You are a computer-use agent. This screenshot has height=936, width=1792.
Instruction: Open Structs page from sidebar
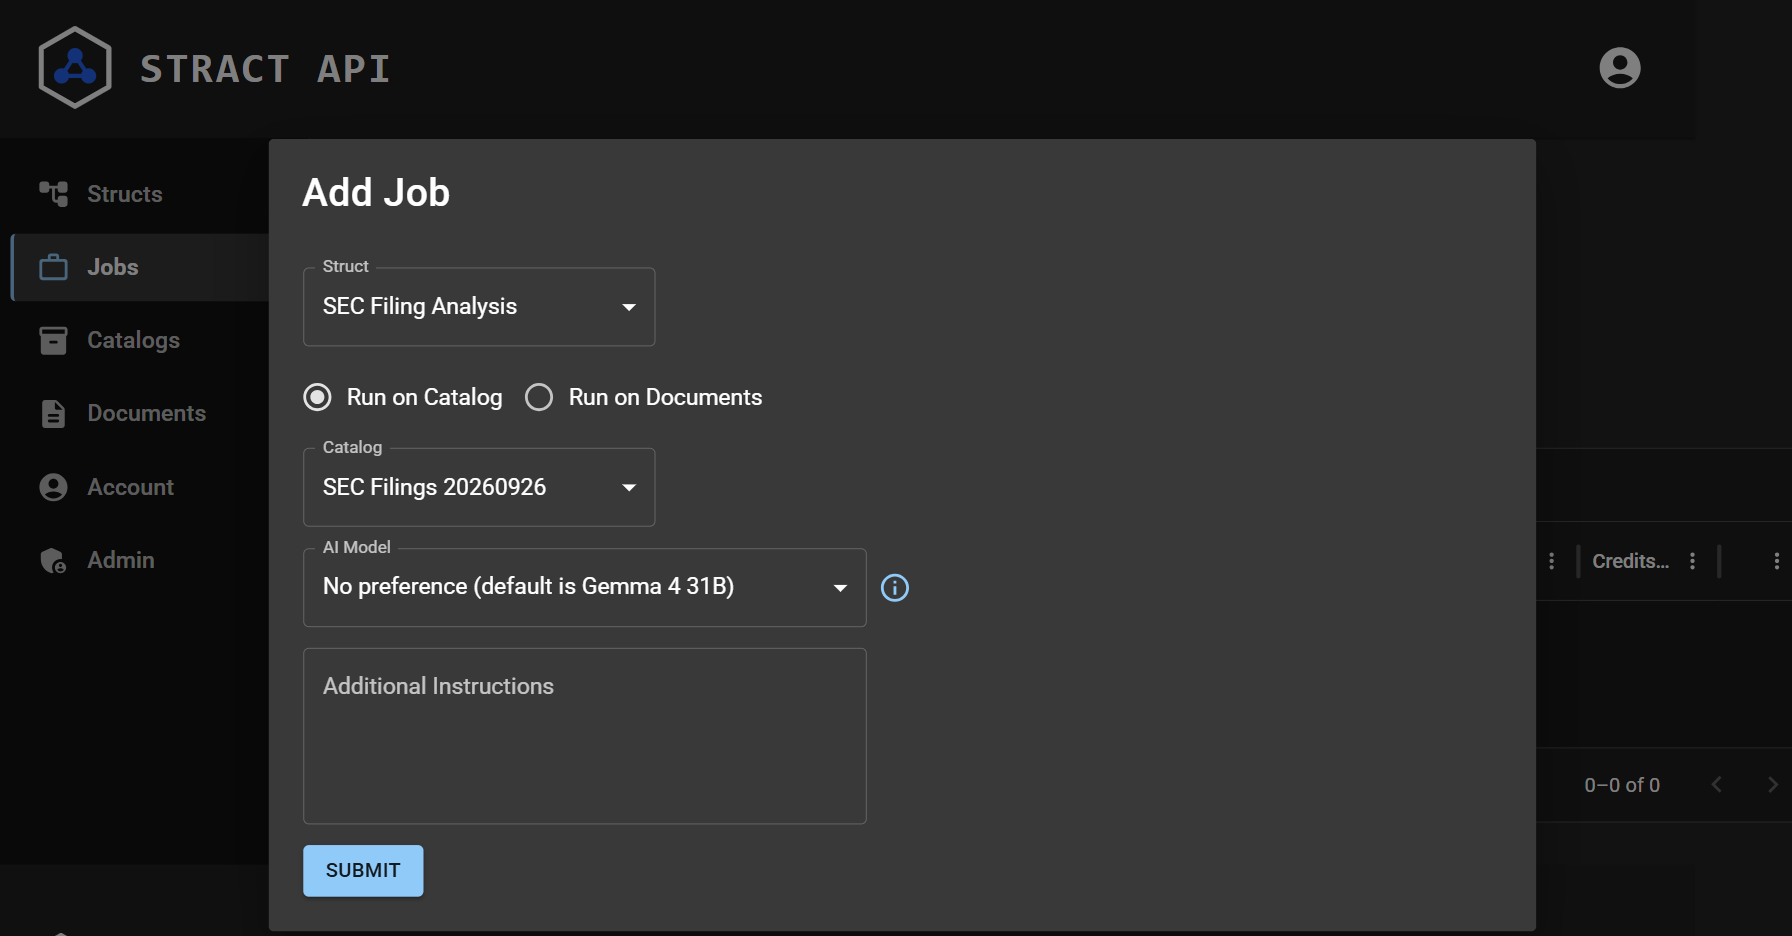pos(140,194)
